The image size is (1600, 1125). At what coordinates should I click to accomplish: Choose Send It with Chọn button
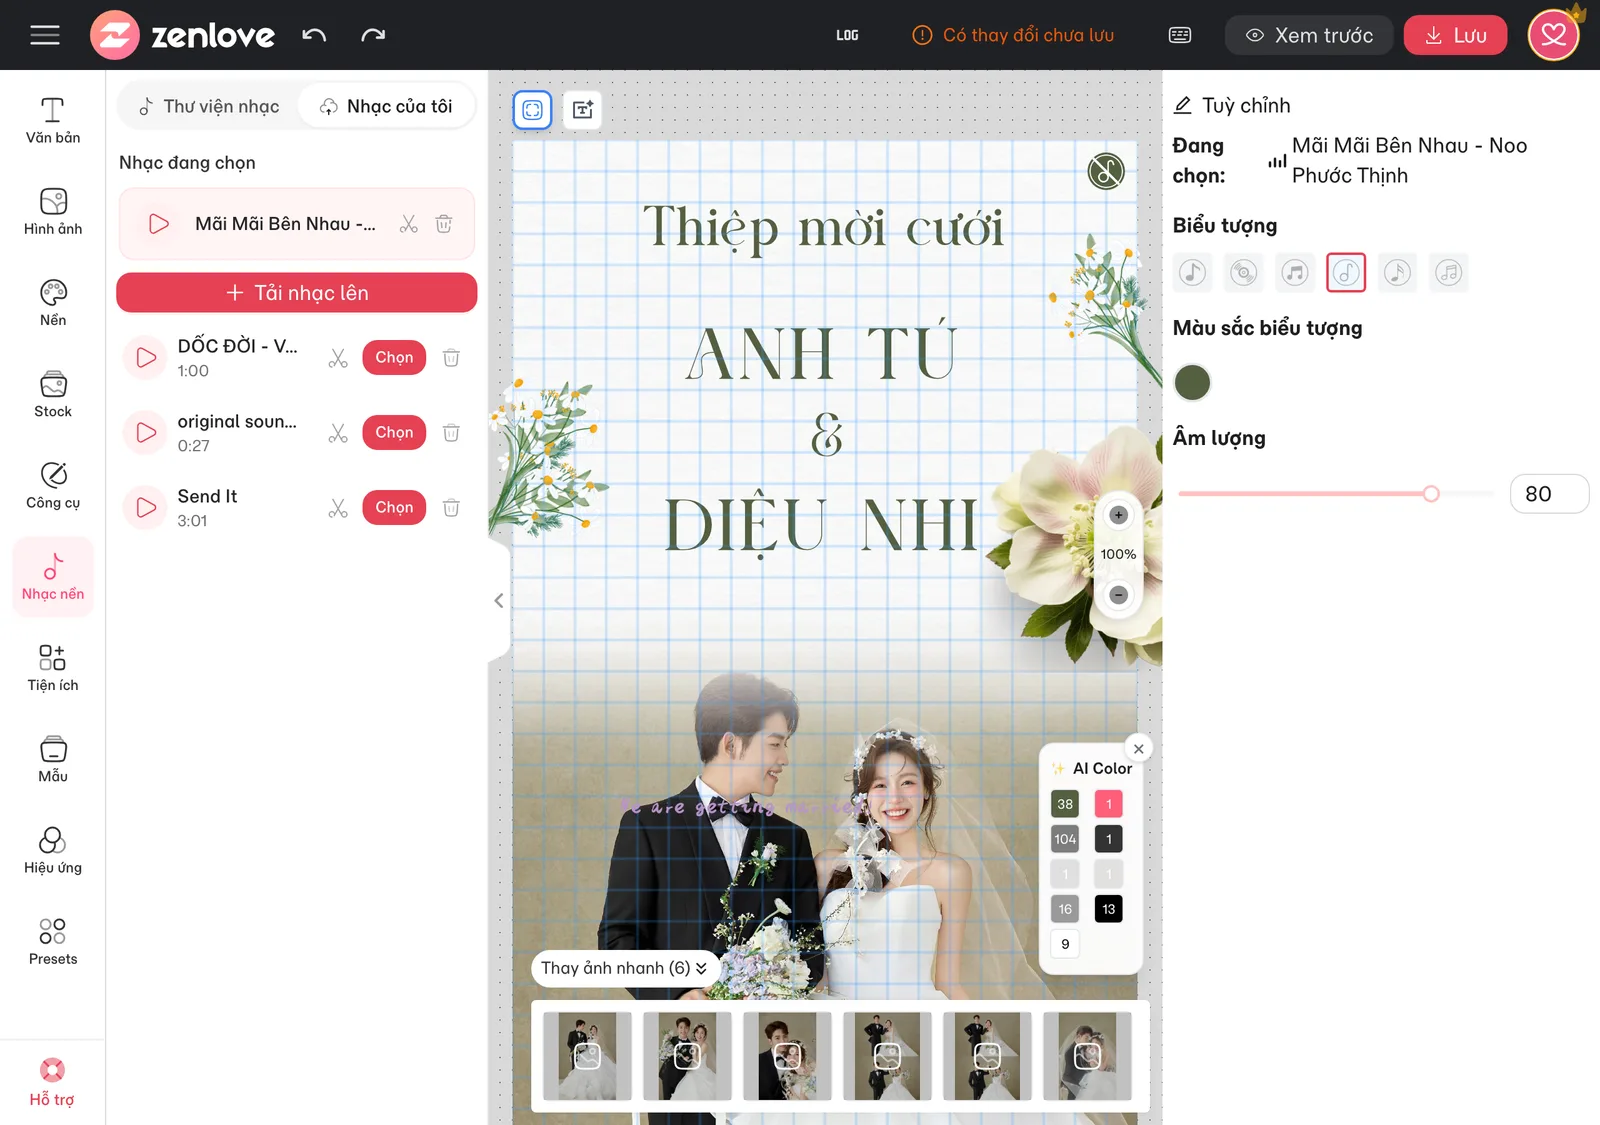click(394, 507)
